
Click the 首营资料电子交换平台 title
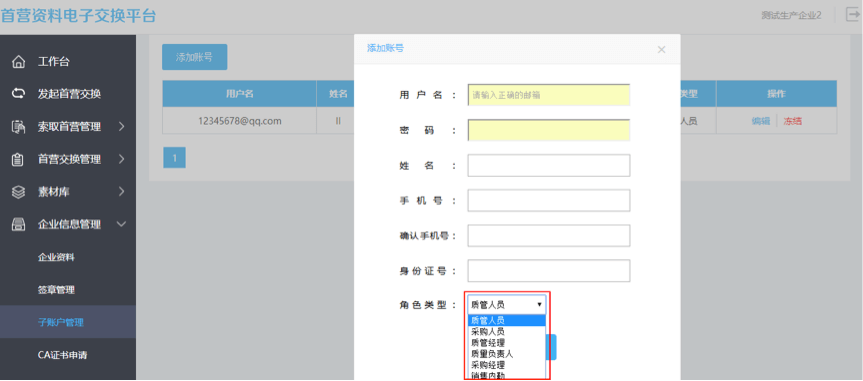(78, 16)
